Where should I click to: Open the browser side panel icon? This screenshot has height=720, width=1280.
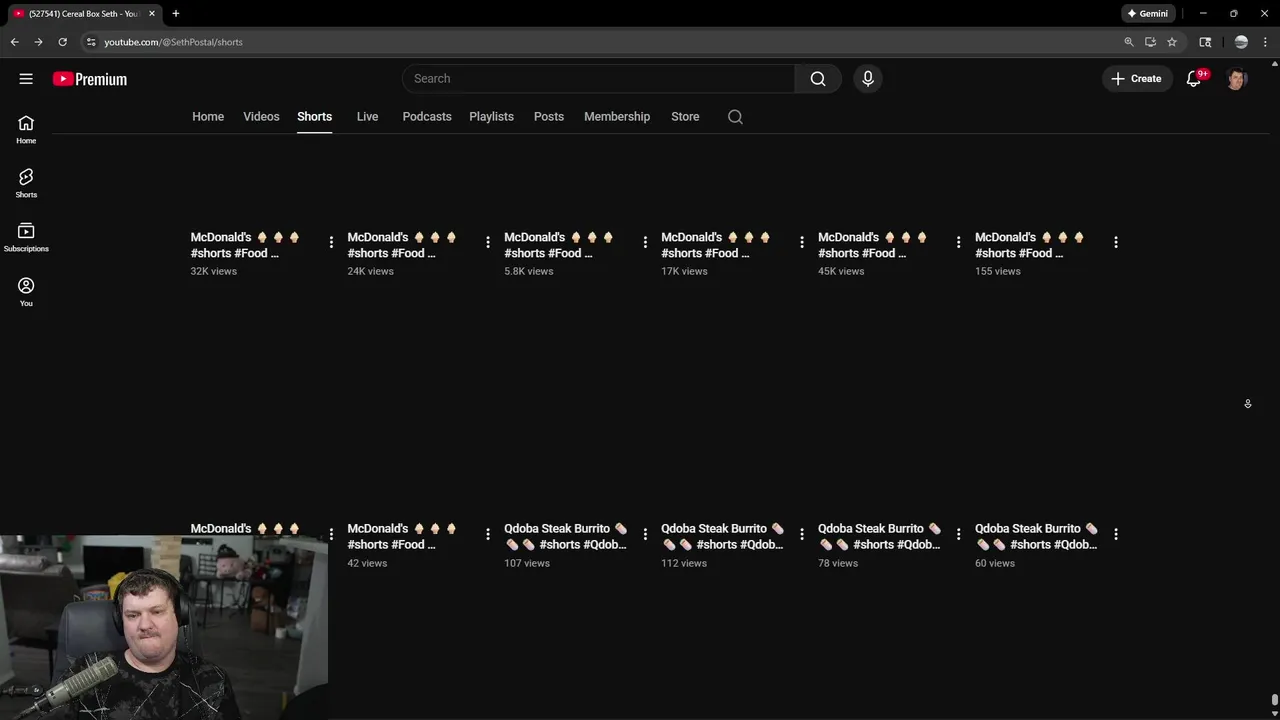[1205, 42]
